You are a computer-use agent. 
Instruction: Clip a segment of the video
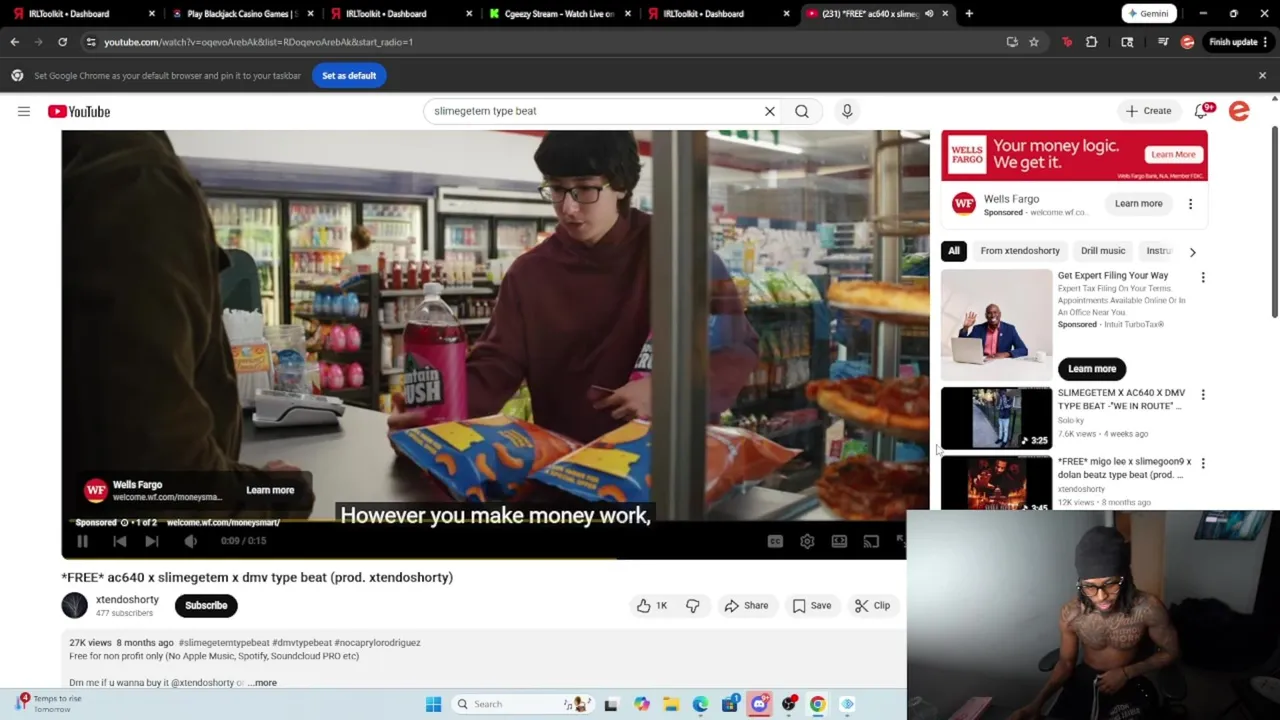pos(872,605)
